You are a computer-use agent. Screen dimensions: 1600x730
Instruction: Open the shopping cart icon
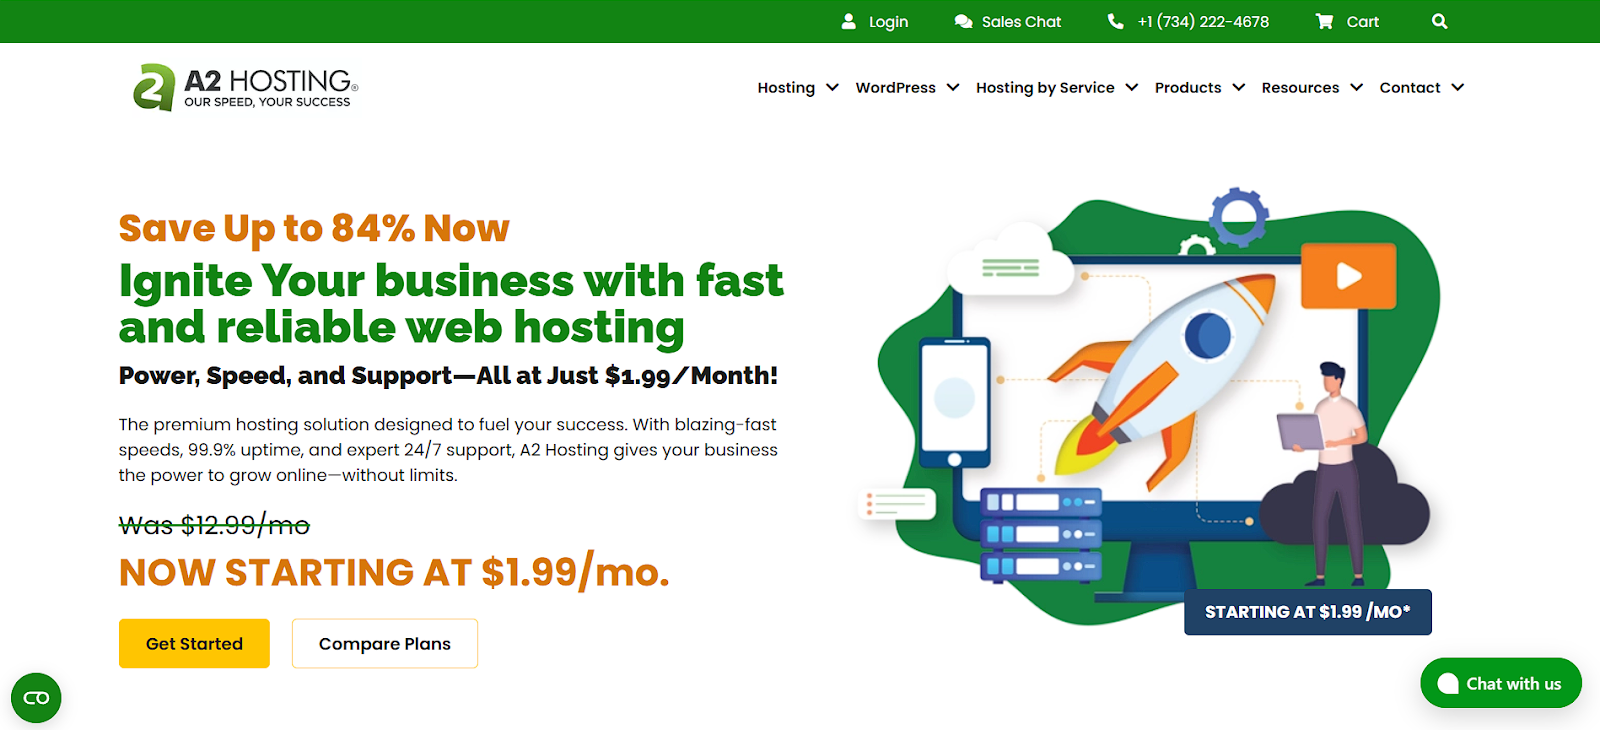(1324, 21)
